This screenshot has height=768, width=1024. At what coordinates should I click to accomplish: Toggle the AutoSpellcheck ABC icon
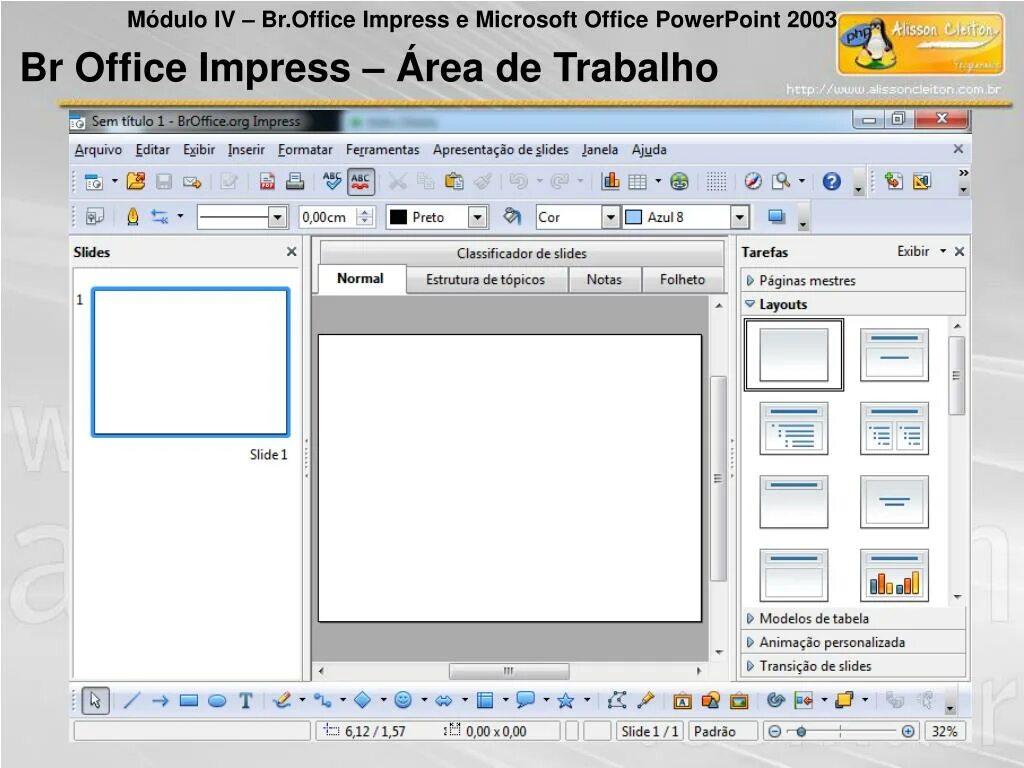360,181
